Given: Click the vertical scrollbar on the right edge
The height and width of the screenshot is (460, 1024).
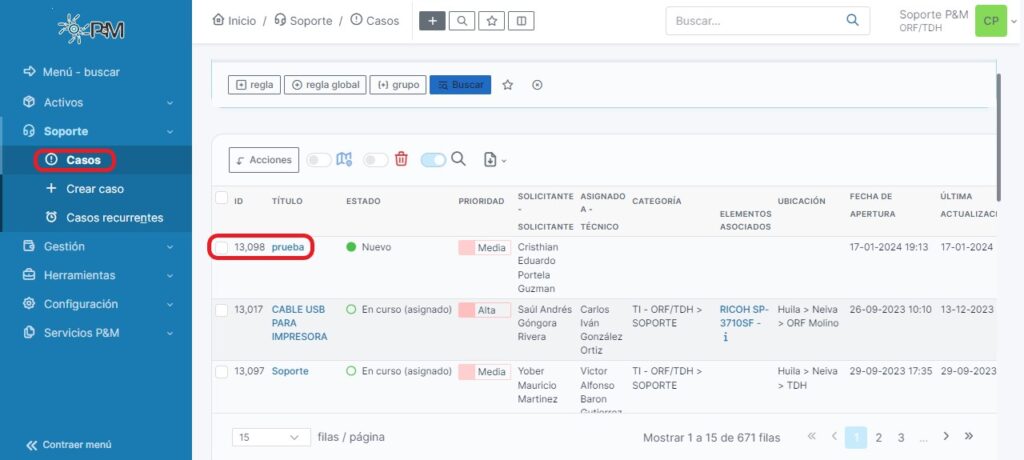Looking at the screenshot, I should (998, 110).
